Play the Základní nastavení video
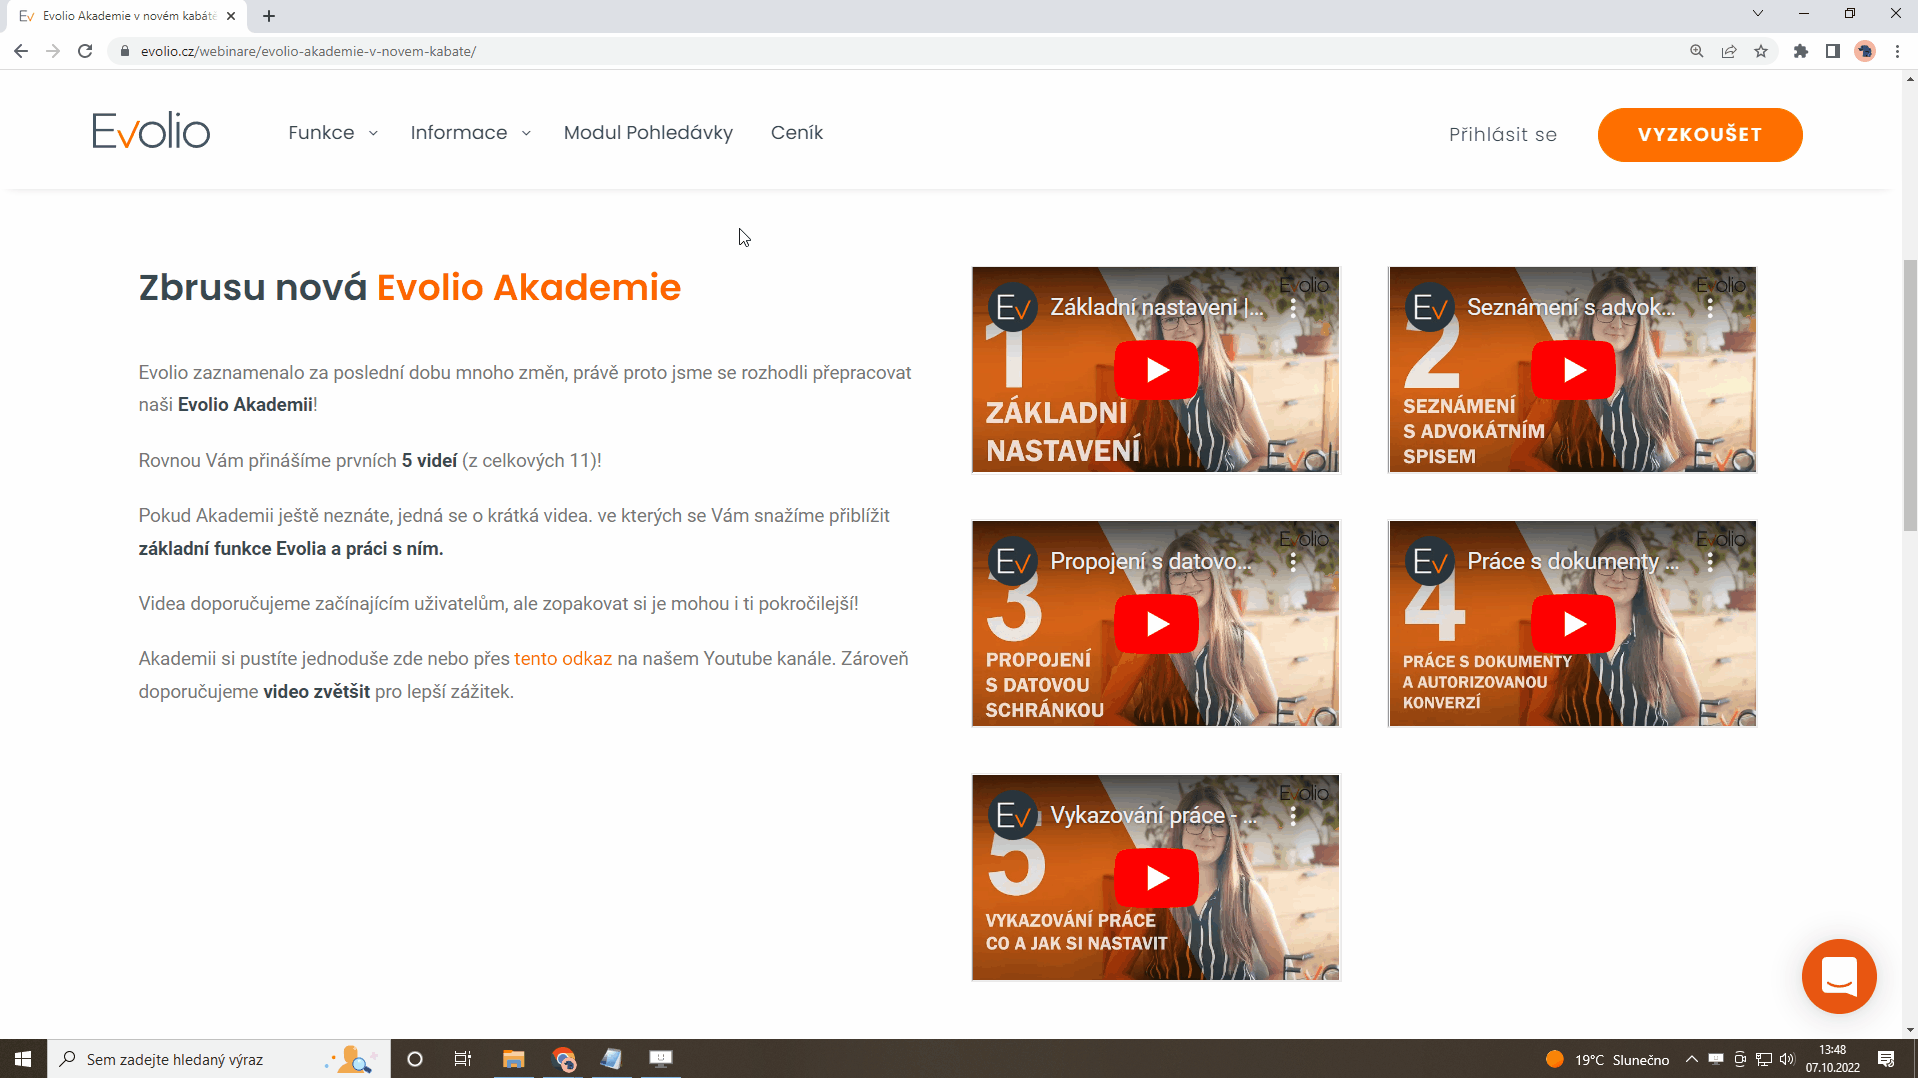The height and width of the screenshot is (1078, 1918). tap(1156, 370)
